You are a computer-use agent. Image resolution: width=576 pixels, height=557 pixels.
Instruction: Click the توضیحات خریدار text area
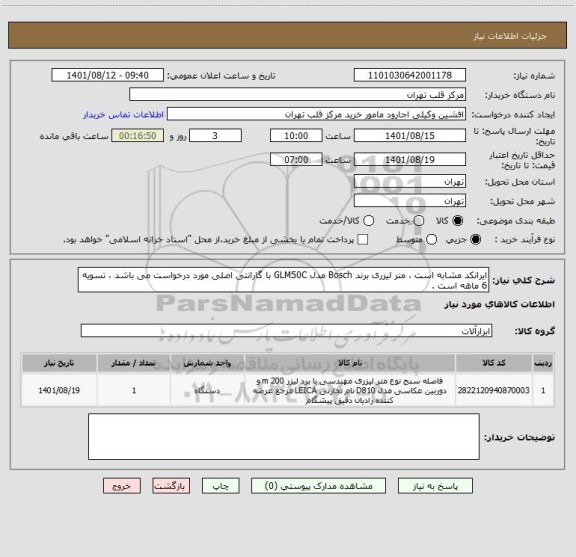click(284, 436)
